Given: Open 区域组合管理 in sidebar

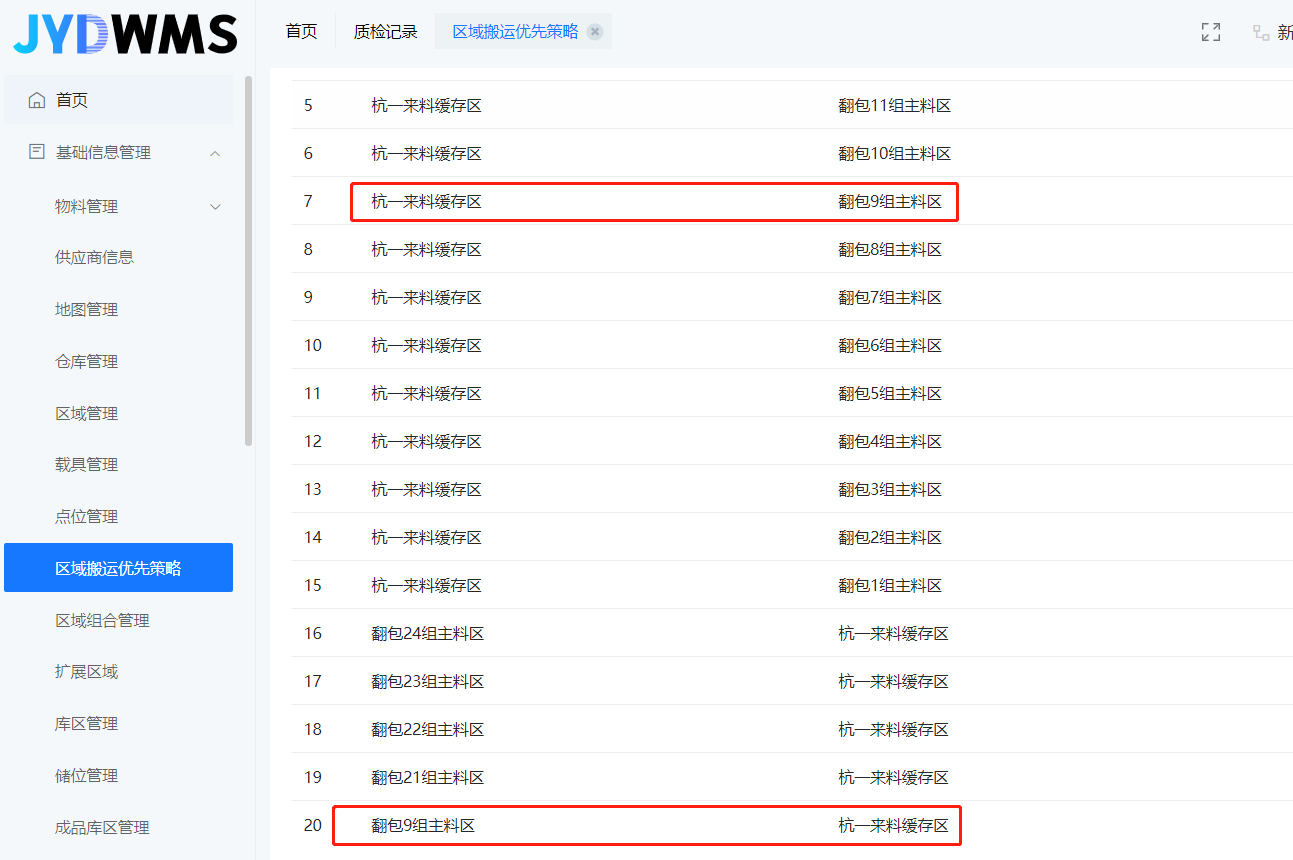Looking at the screenshot, I should (103, 620).
